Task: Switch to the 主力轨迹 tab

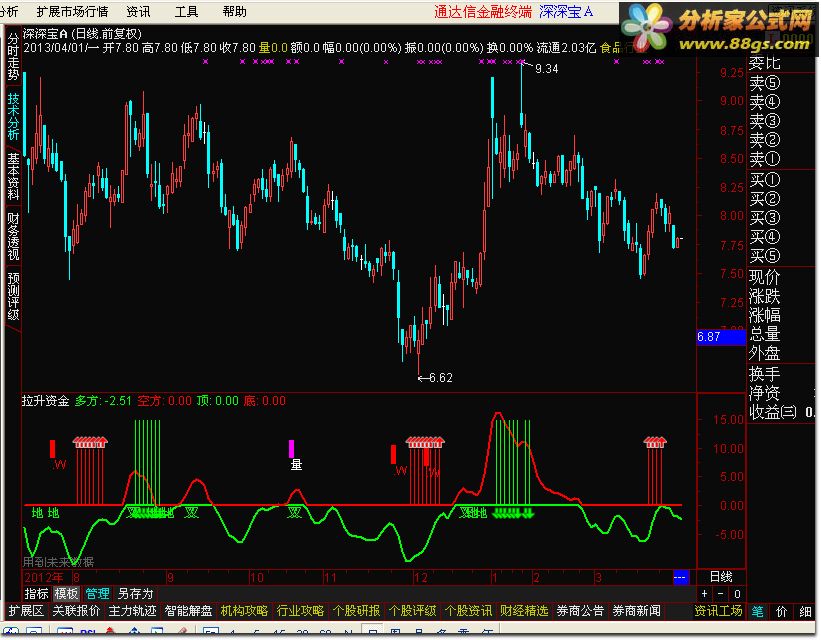Action: tap(132, 611)
